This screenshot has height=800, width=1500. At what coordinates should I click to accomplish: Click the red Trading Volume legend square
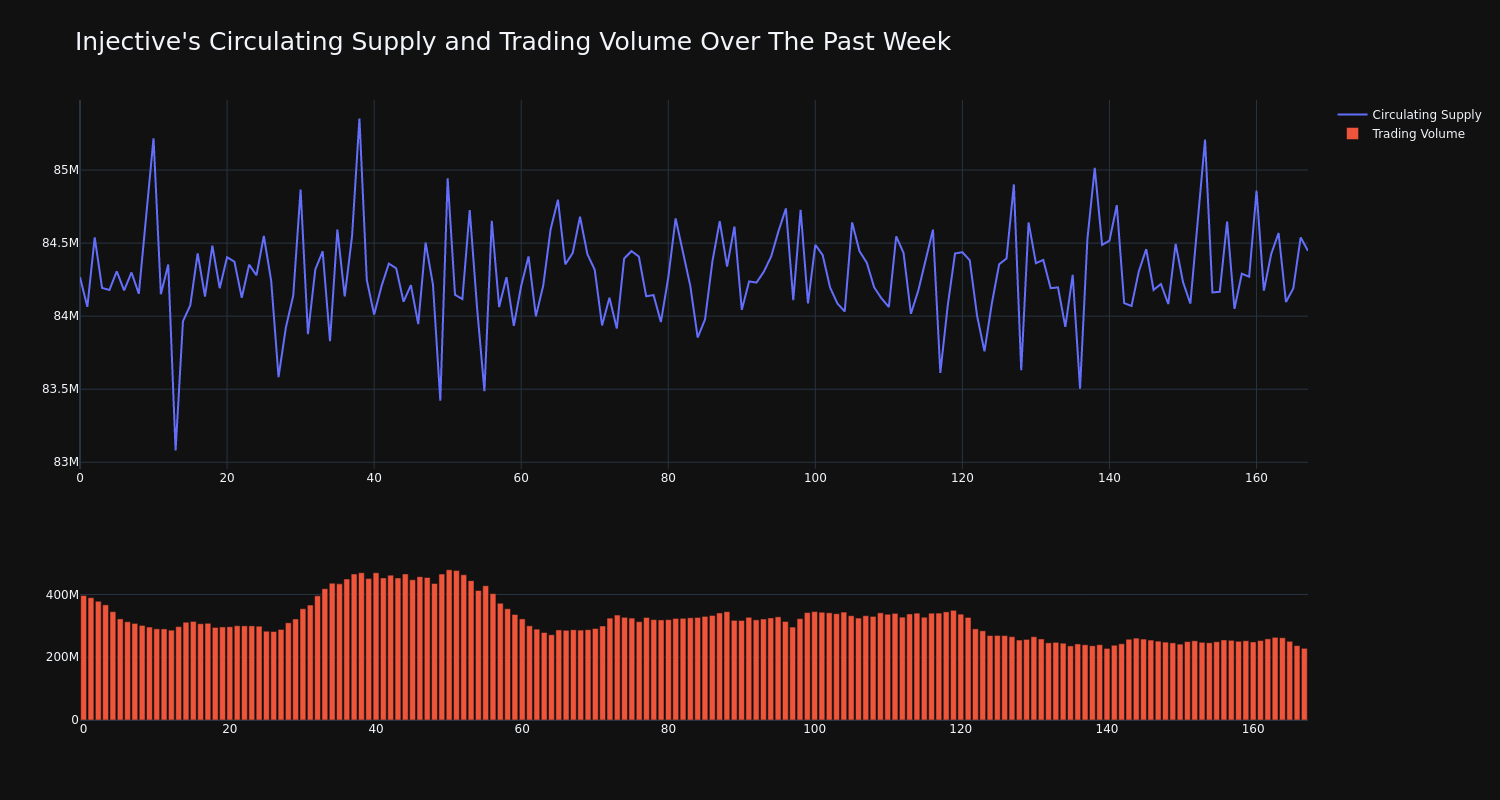point(1352,134)
